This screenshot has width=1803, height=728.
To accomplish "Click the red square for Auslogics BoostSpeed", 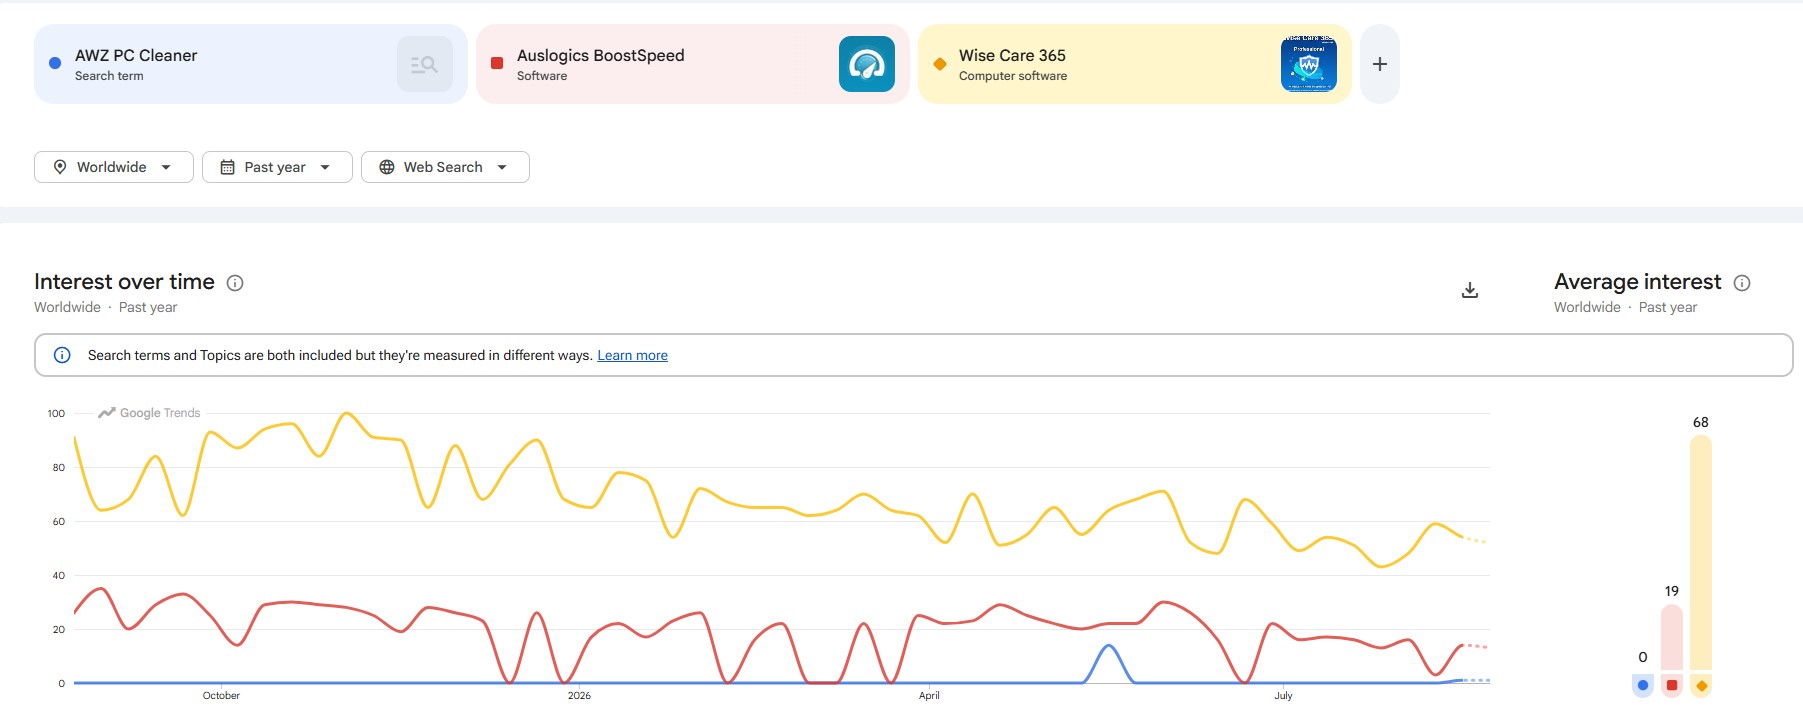I will [x=497, y=64].
